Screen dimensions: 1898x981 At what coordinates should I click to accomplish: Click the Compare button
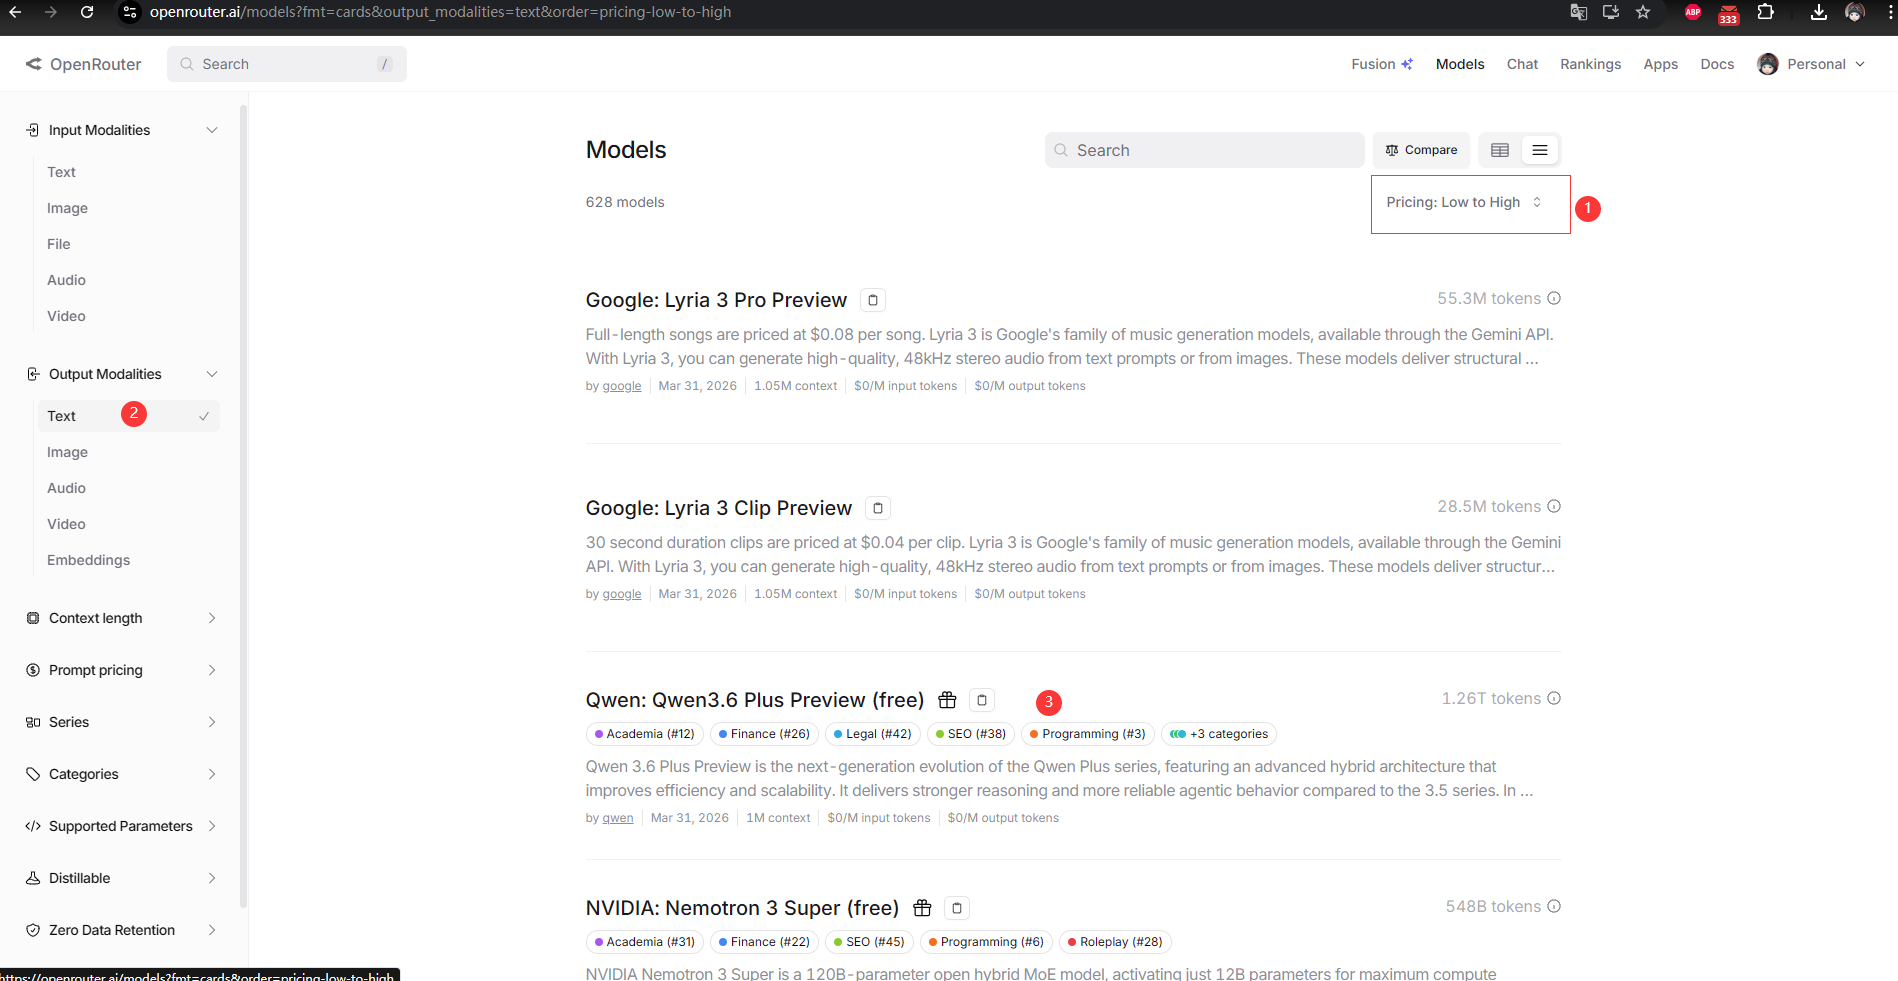(1421, 150)
